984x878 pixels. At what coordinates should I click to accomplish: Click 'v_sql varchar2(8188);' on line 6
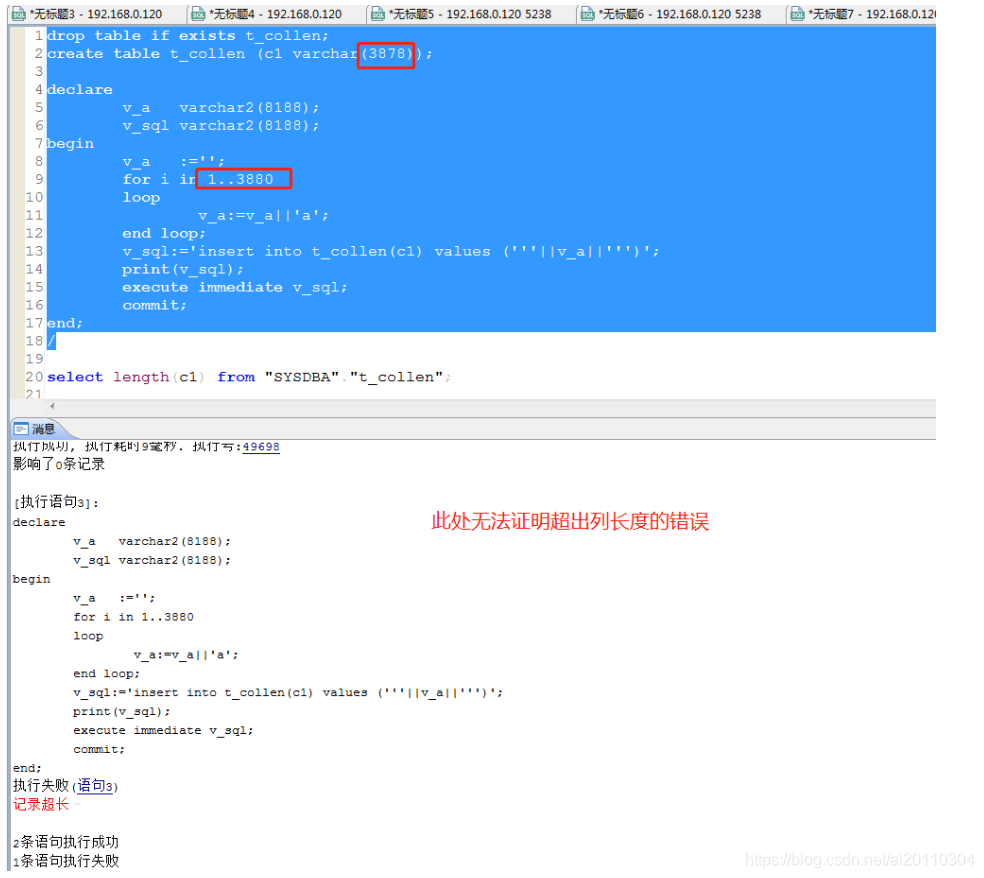click(x=221, y=126)
